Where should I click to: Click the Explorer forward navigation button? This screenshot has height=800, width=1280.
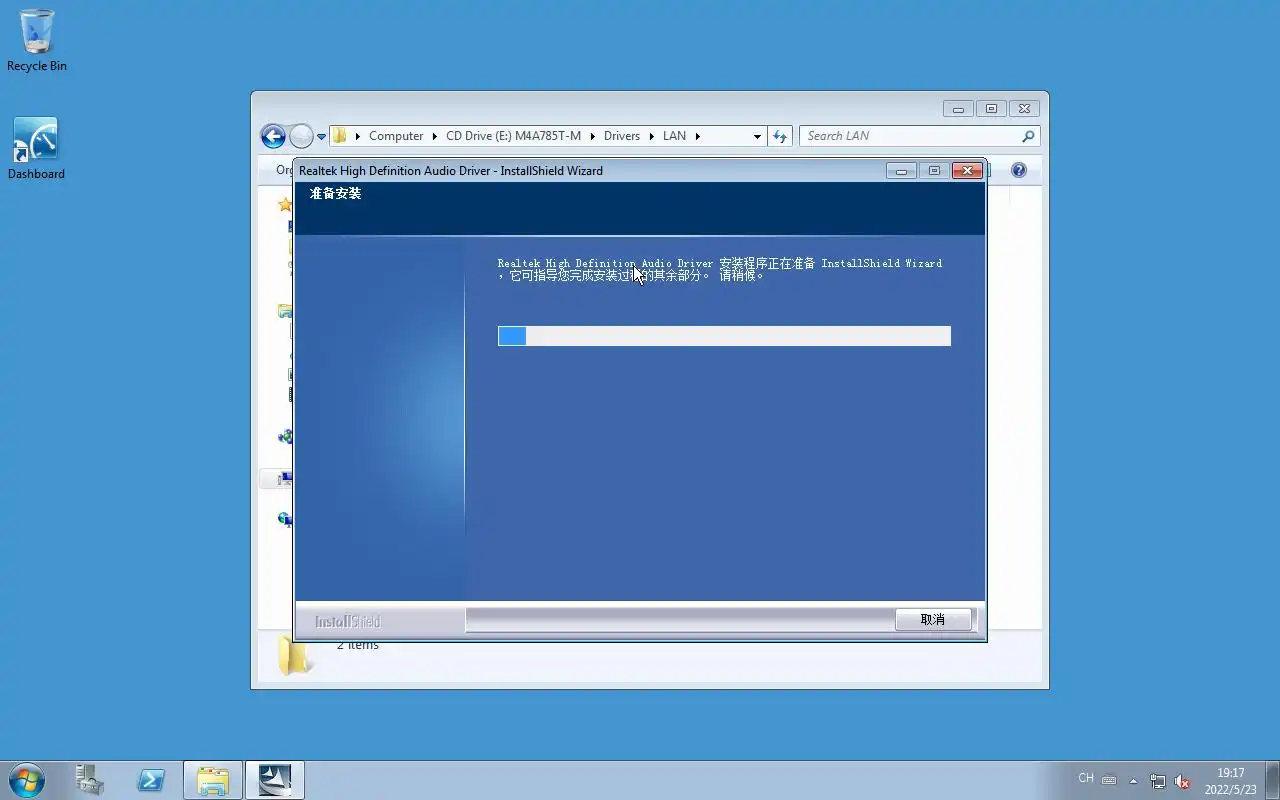[x=301, y=136]
